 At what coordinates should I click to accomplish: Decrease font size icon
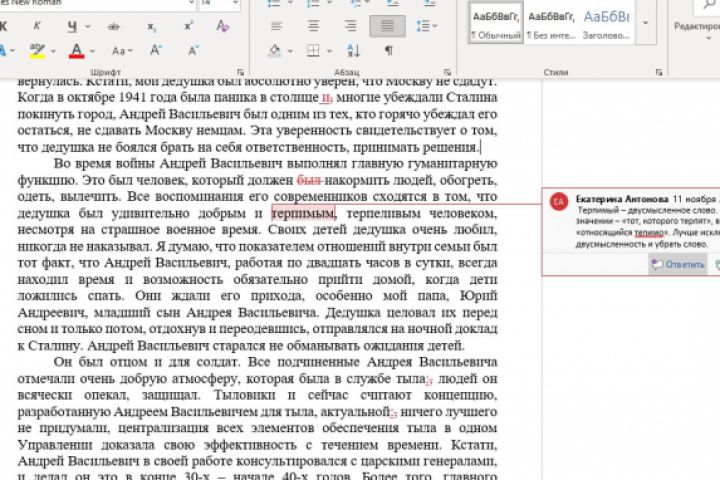(194, 50)
